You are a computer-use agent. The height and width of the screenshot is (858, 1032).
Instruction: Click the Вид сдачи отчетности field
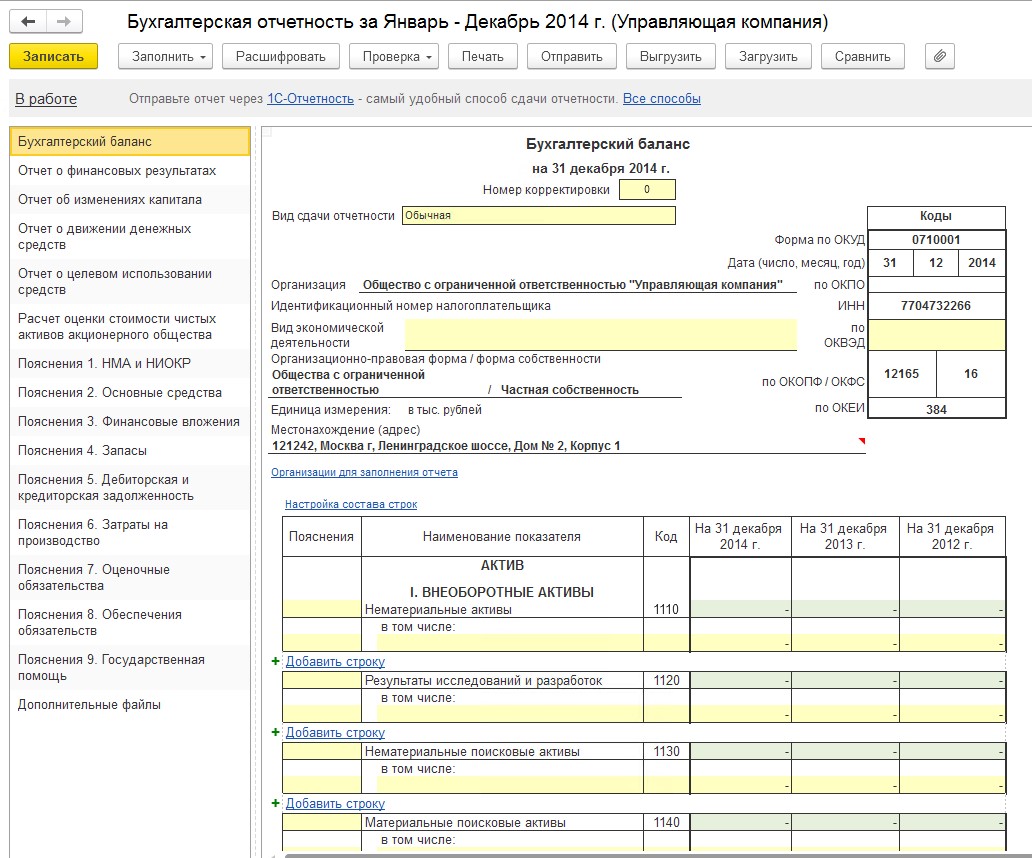tap(538, 215)
